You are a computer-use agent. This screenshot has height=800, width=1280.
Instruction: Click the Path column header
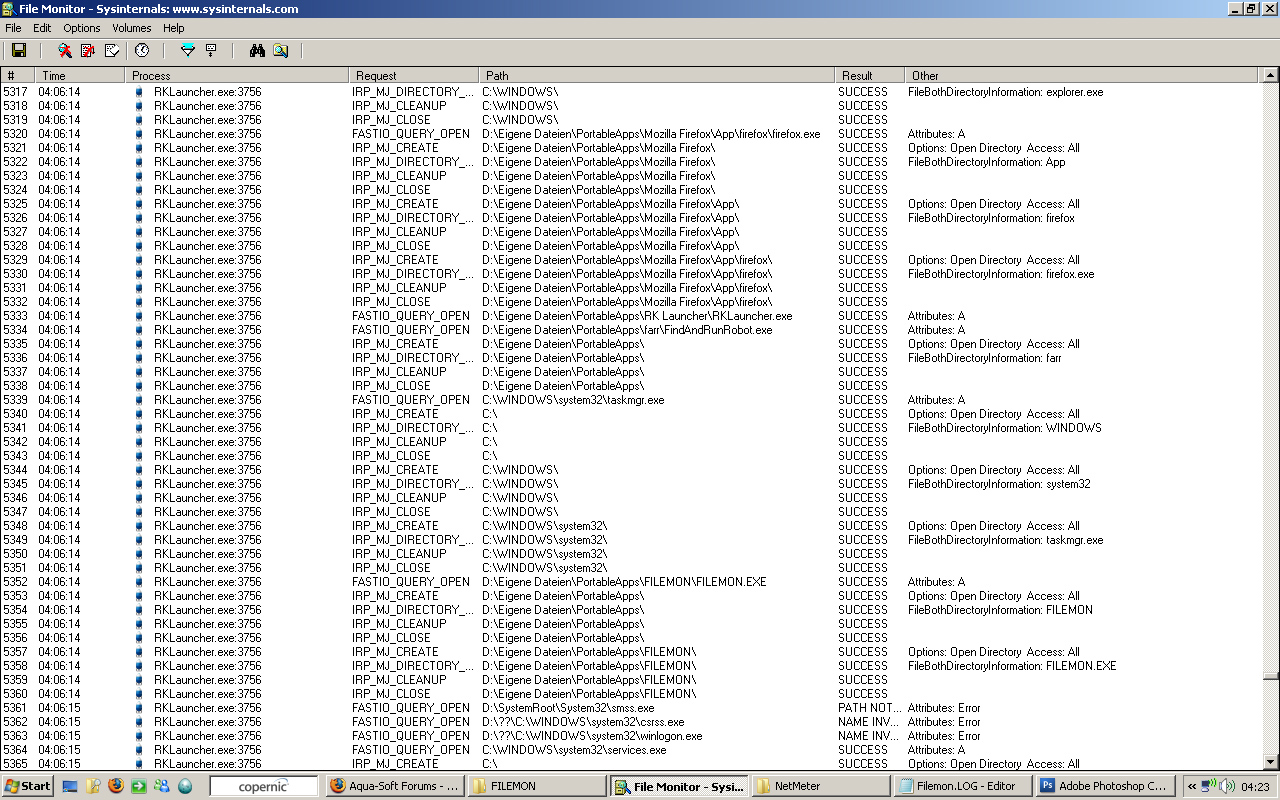657,75
